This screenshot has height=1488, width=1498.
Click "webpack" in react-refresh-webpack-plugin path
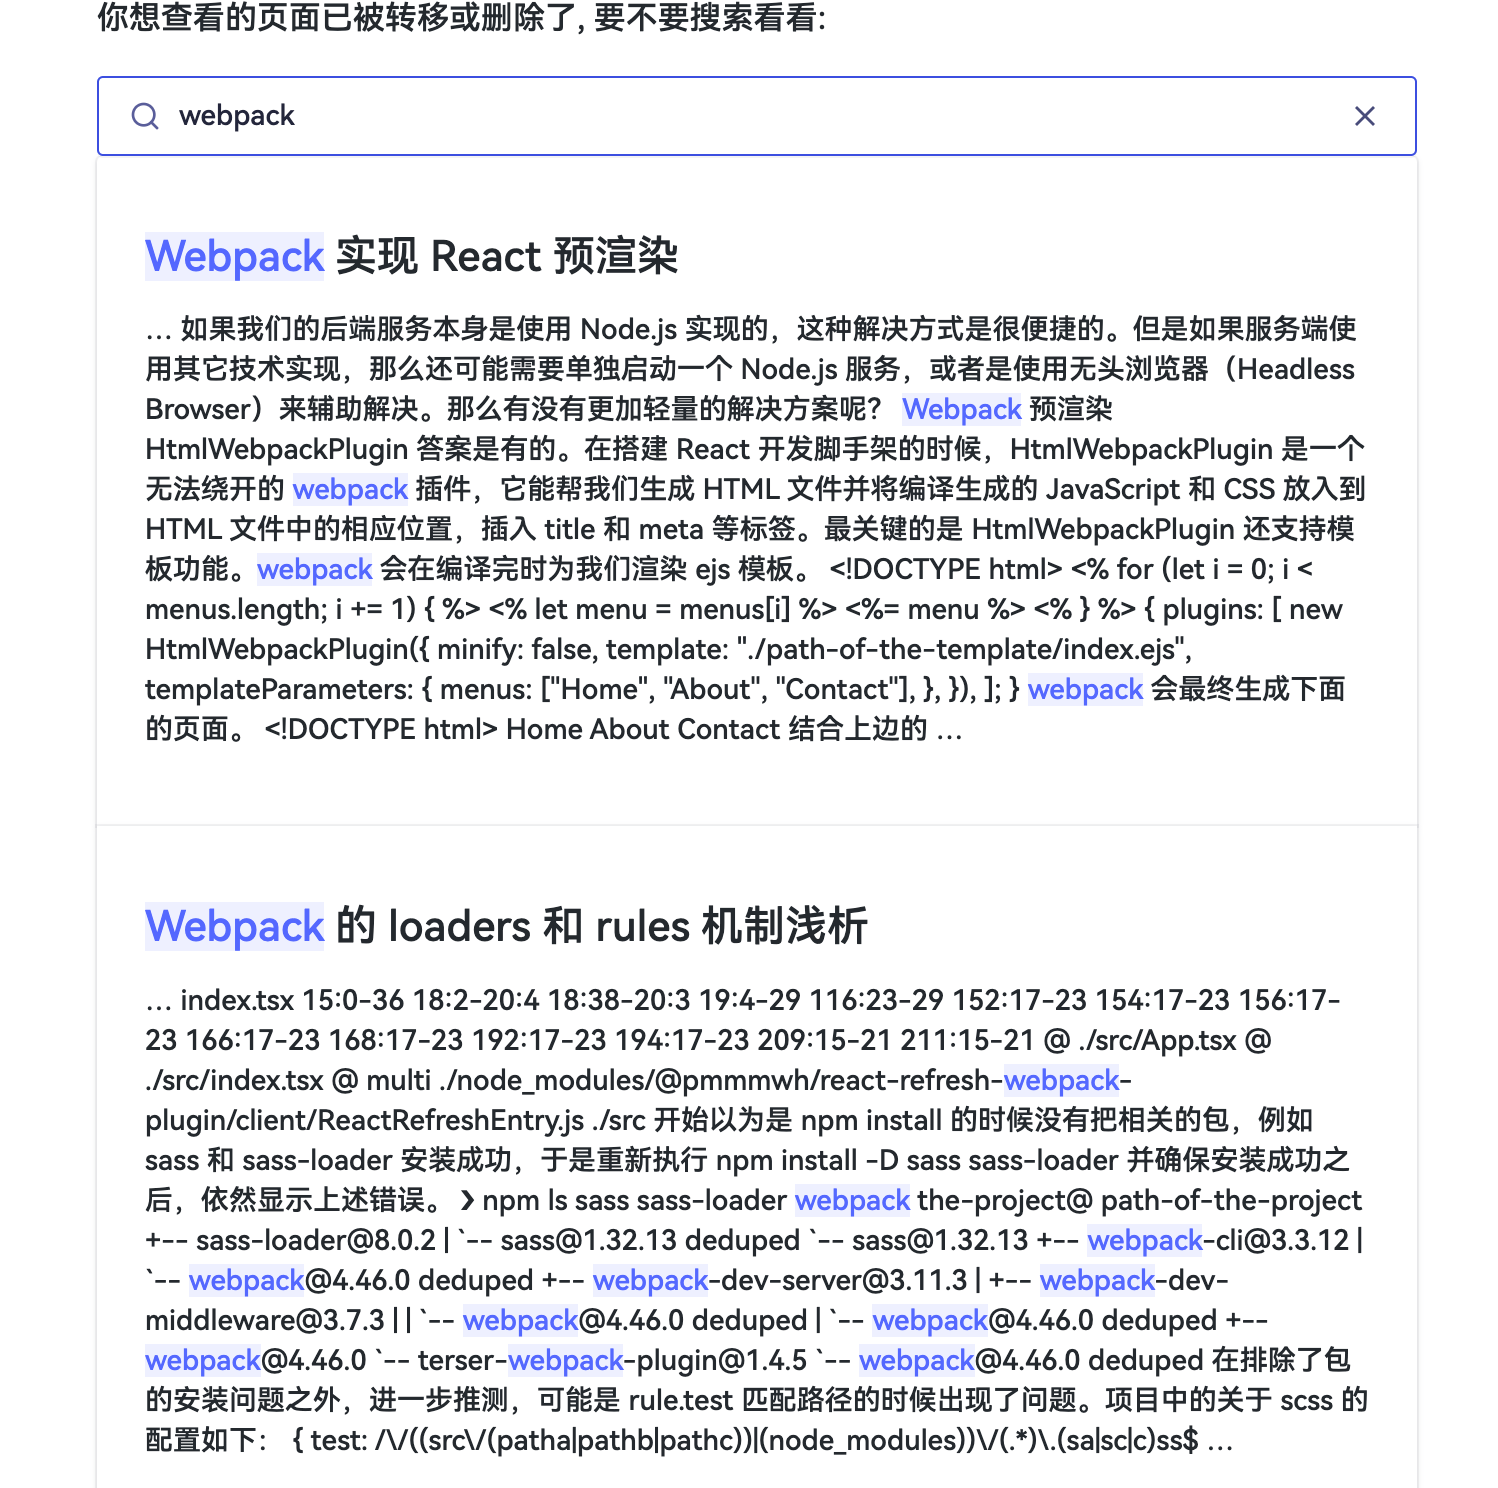(x=1061, y=1080)
